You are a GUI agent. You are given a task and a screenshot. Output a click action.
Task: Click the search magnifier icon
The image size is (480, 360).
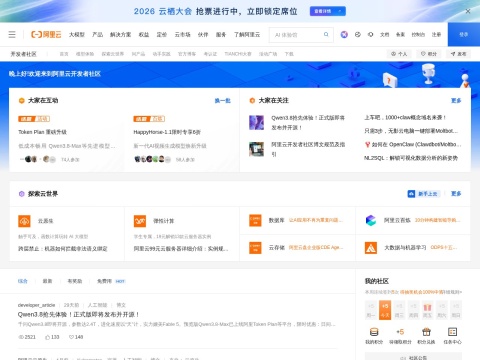coord(326,34)
